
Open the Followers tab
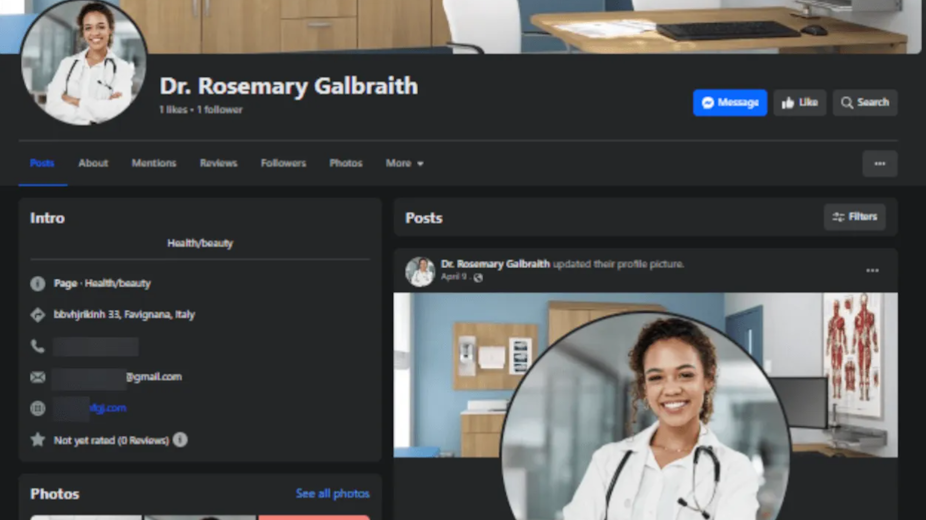283,163
